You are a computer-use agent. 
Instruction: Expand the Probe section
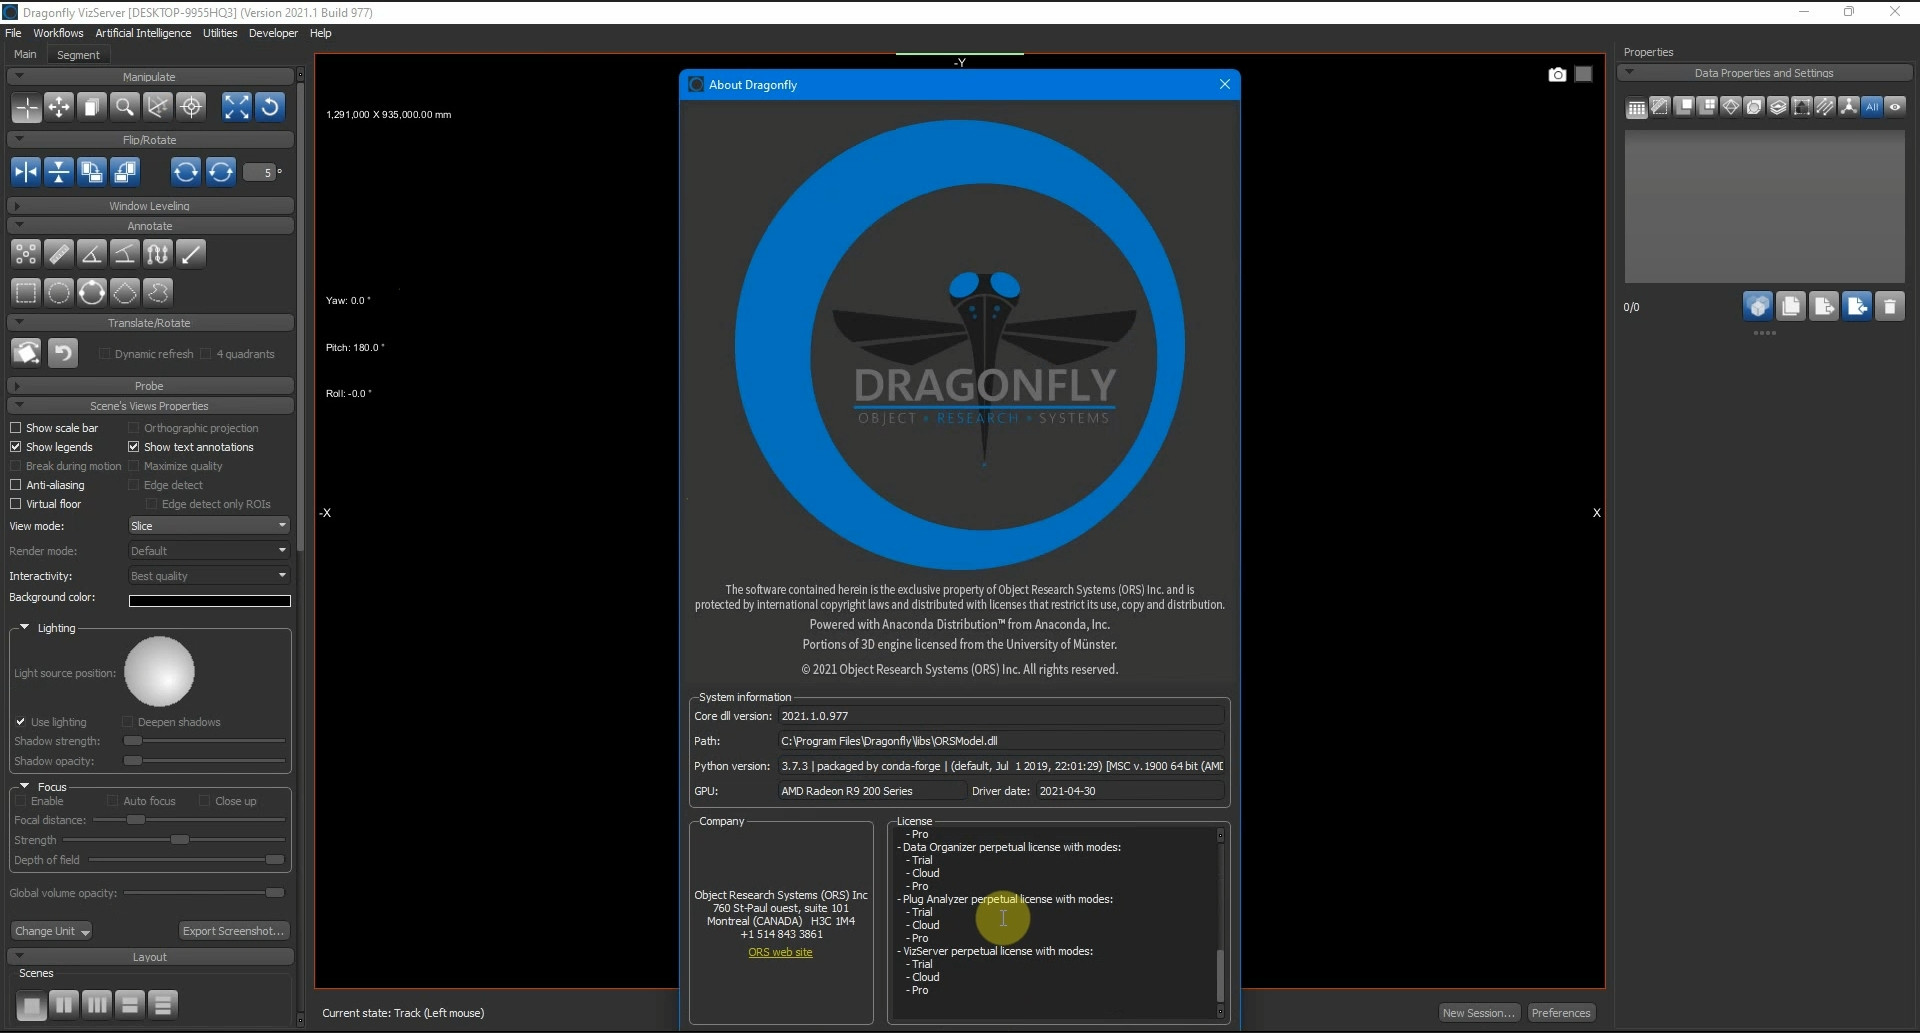point(150,386)
